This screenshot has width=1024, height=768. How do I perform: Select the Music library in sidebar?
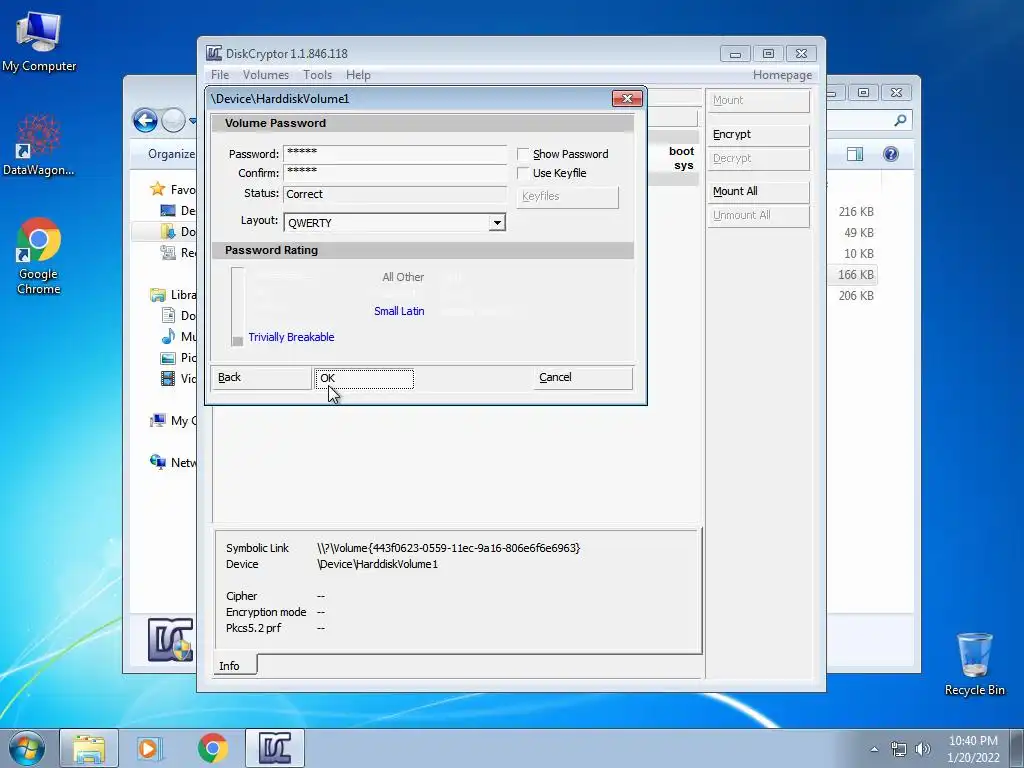tap(178, 336)
